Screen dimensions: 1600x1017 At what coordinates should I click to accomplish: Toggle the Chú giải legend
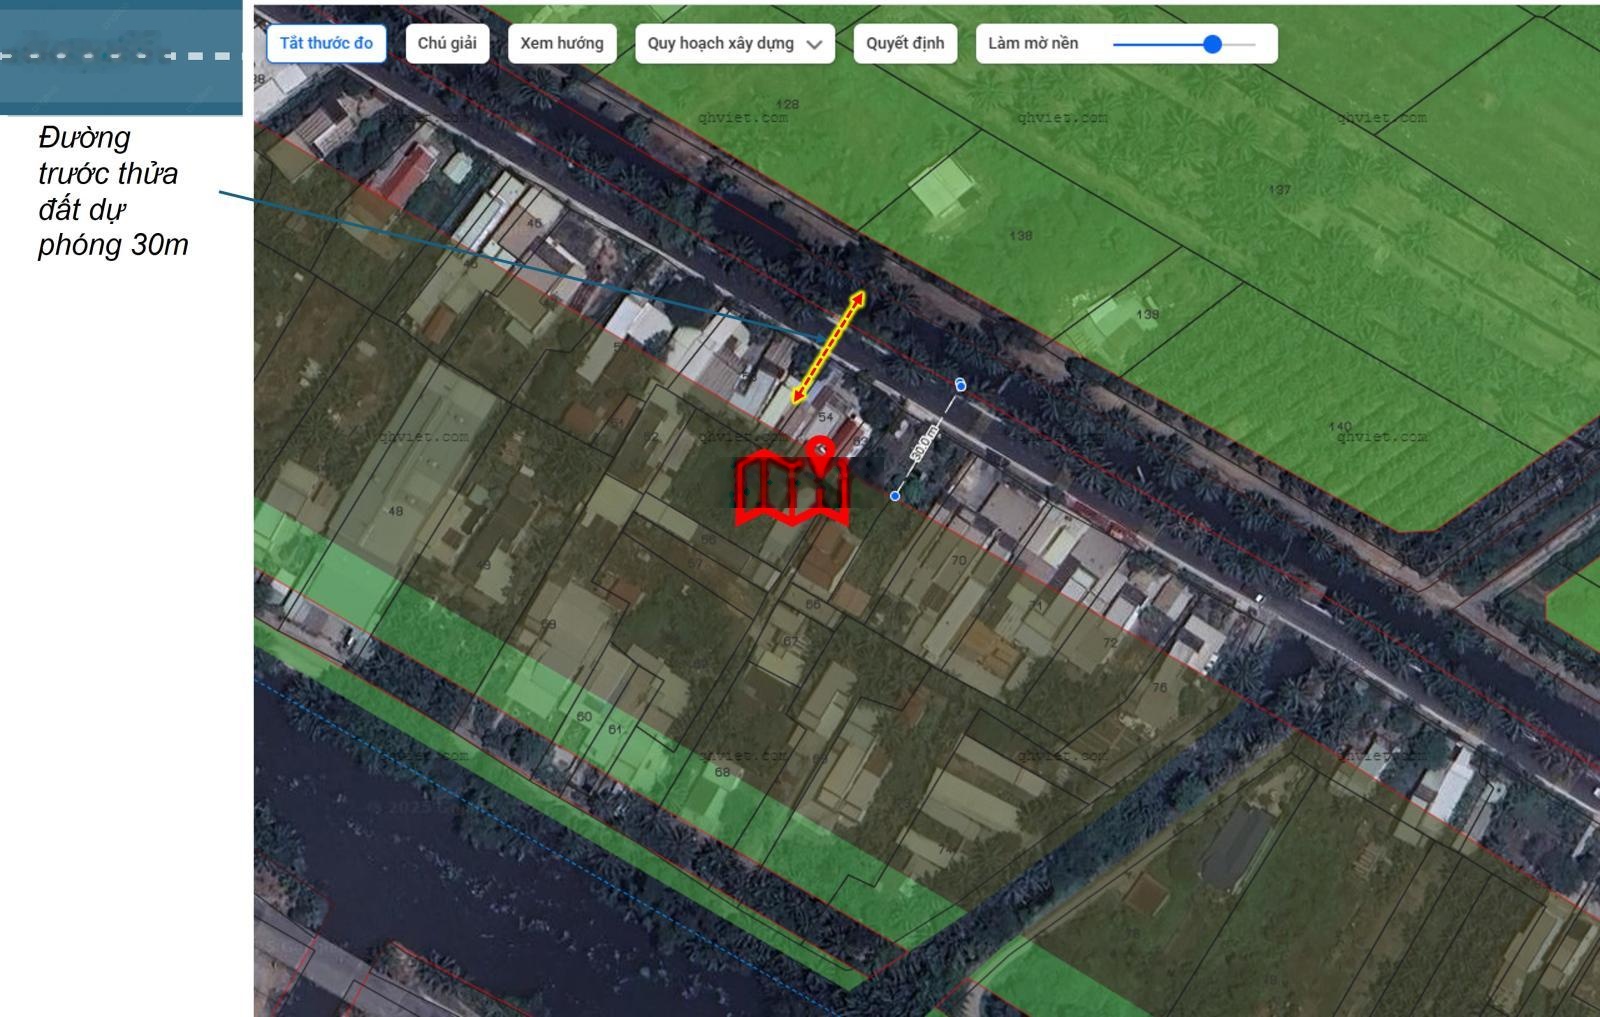447,43
